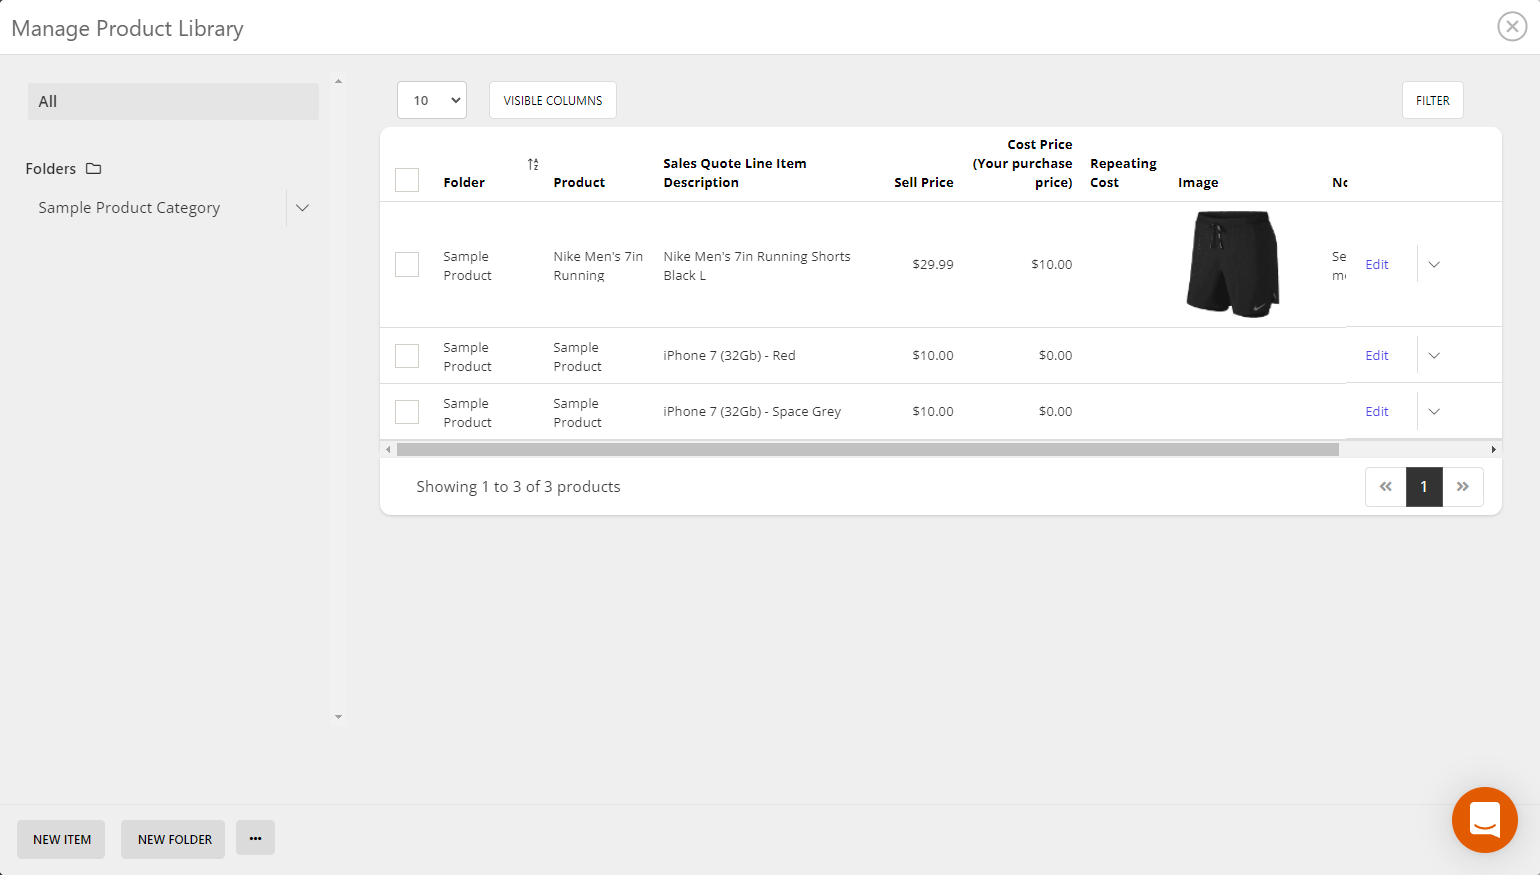Edit the iPhone 7 Space Grey product

pos(1377,411)
